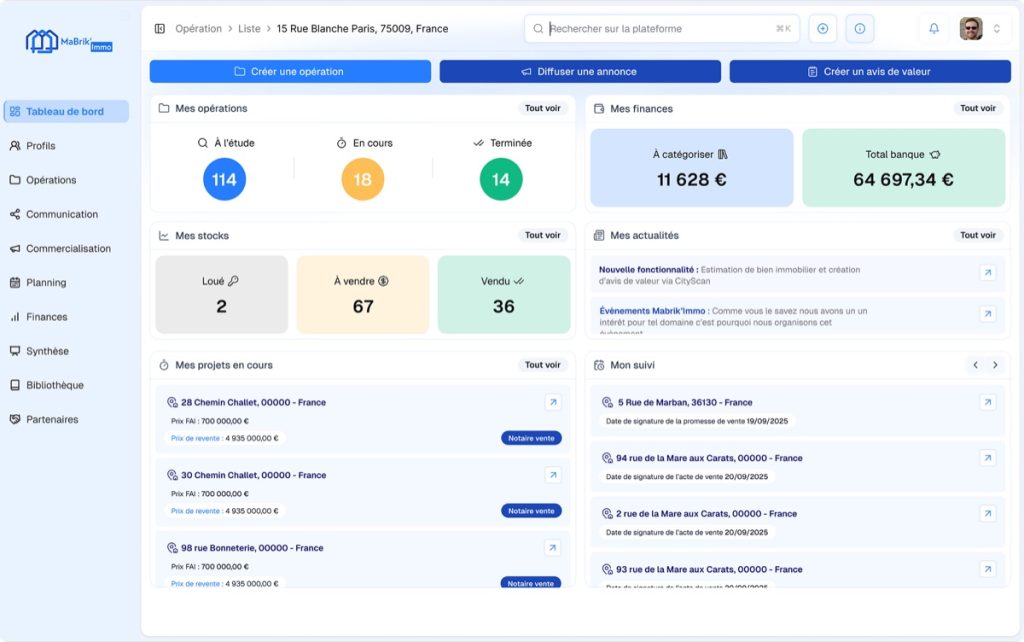Open the info circle icon in header
The height and width of the screenshot is (642, 1024).
pos(859,29)
